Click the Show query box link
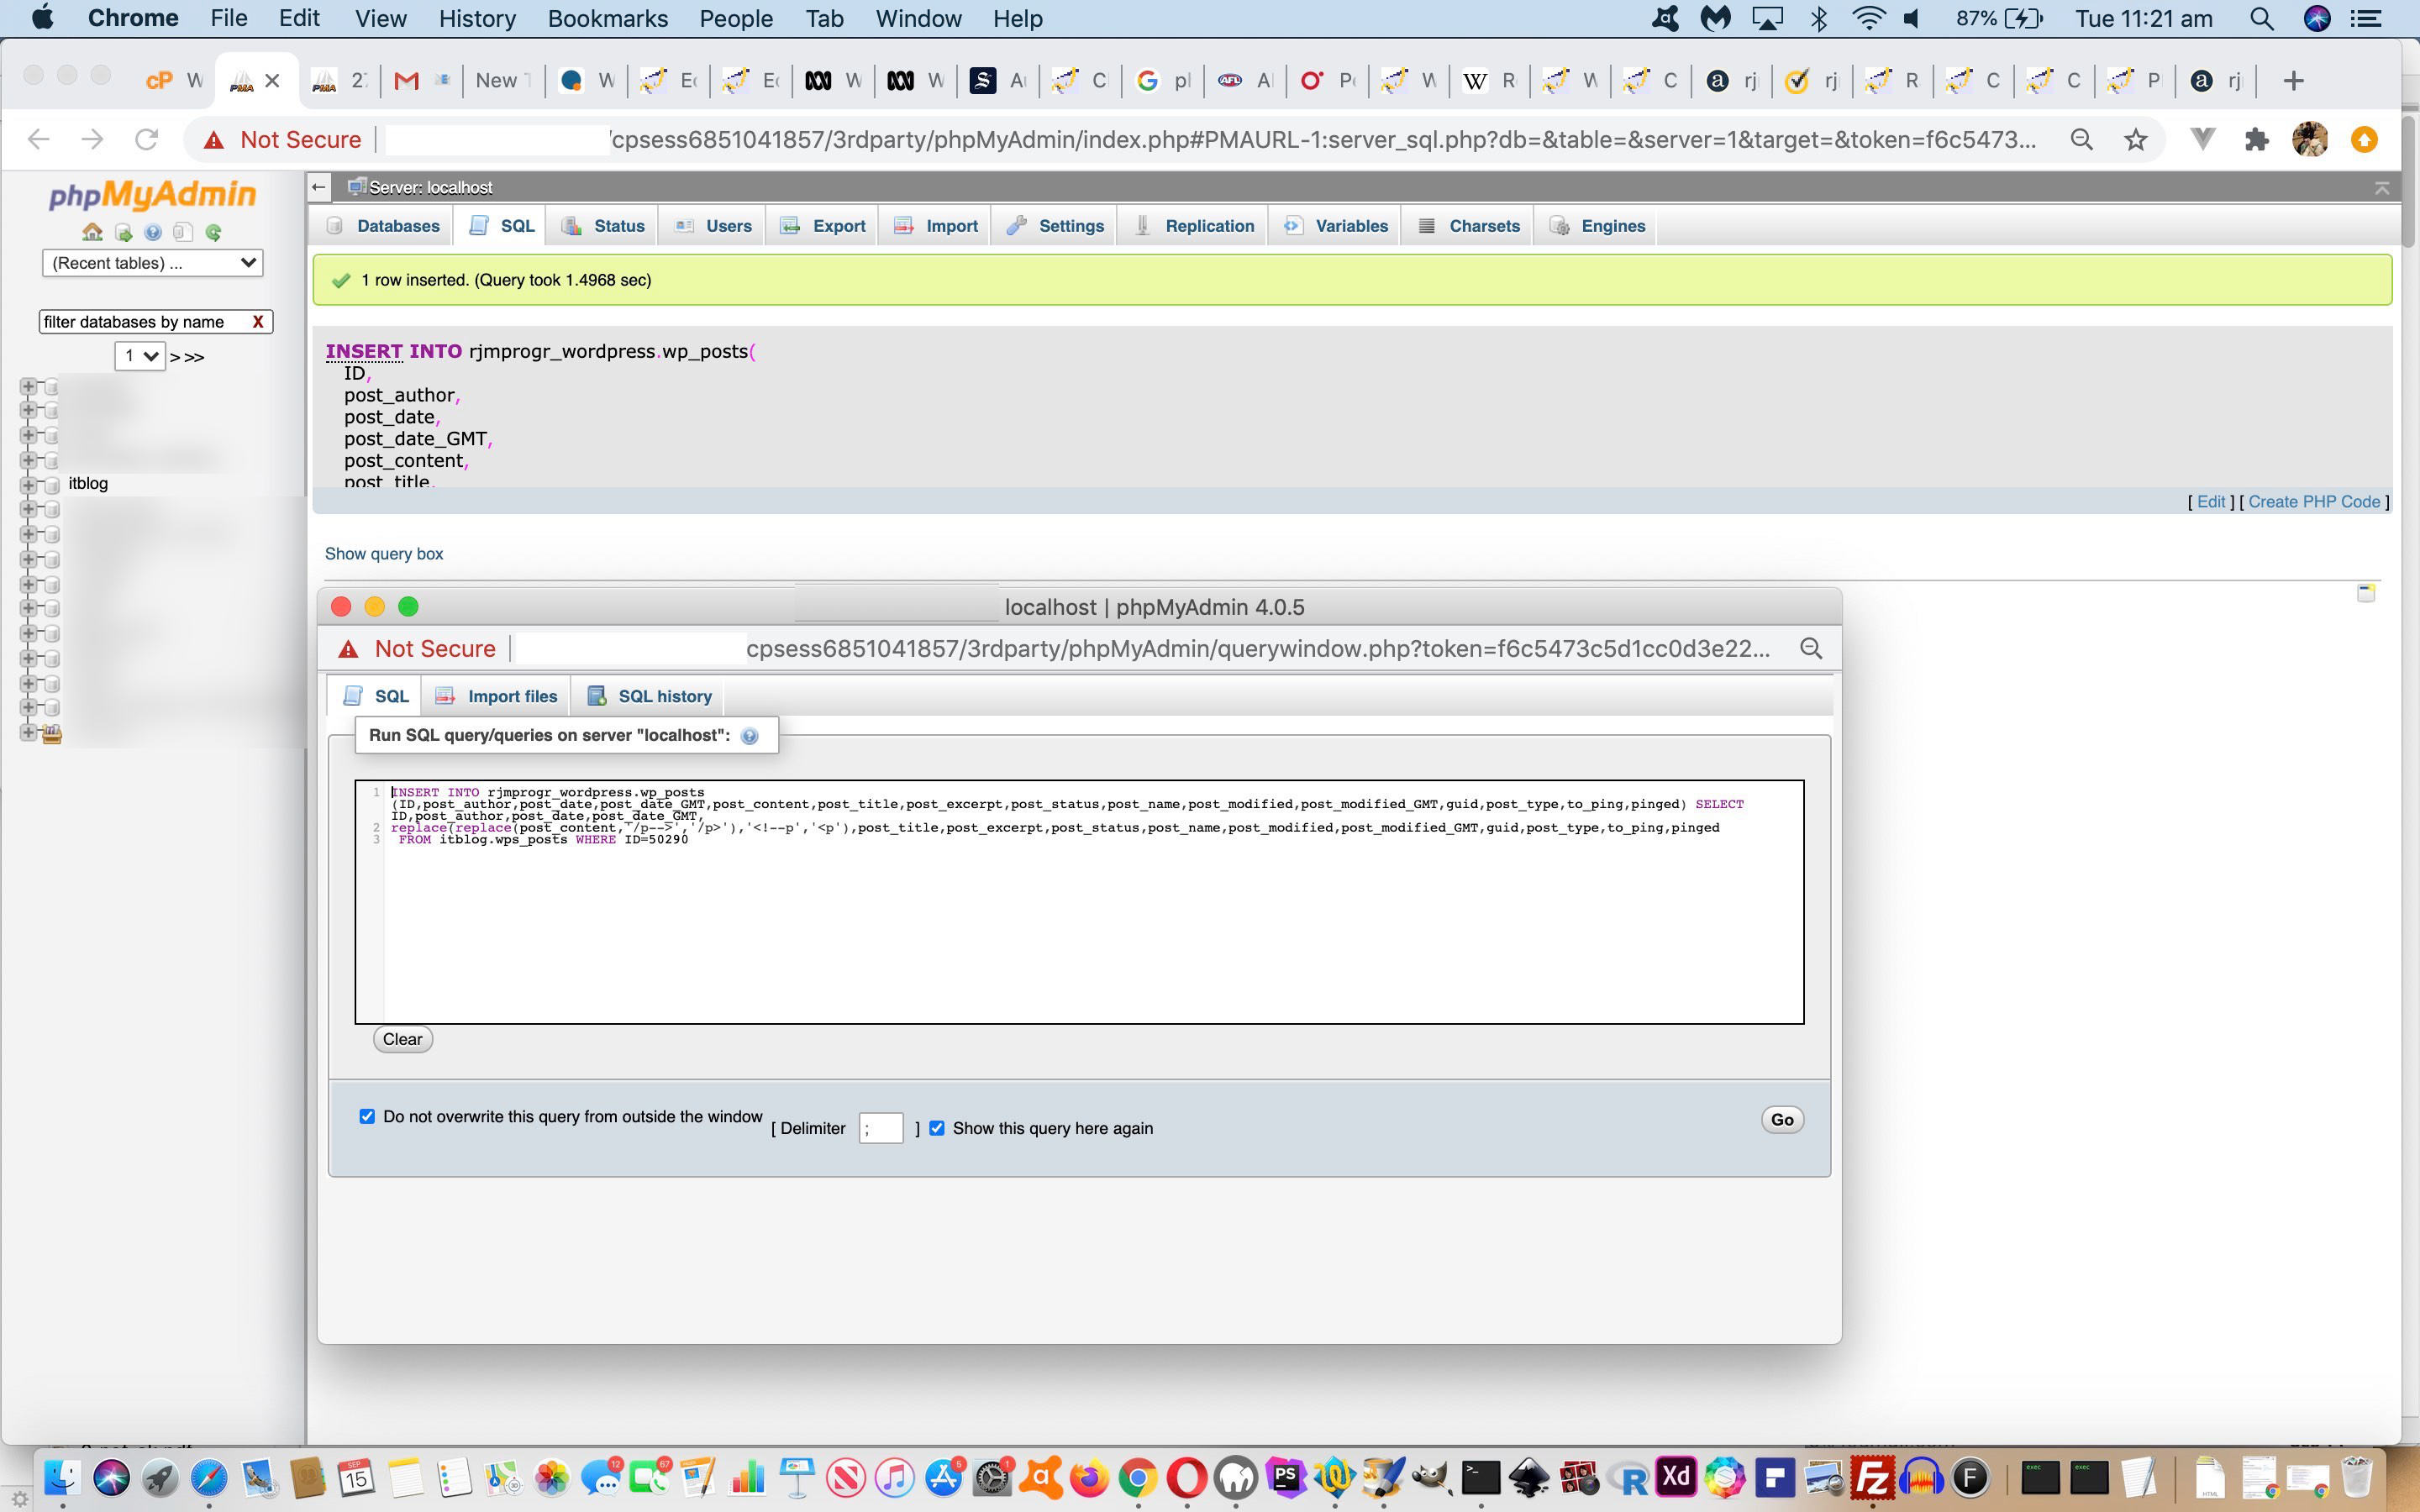Viewport: 2420px width, 1512px height. 384,554
